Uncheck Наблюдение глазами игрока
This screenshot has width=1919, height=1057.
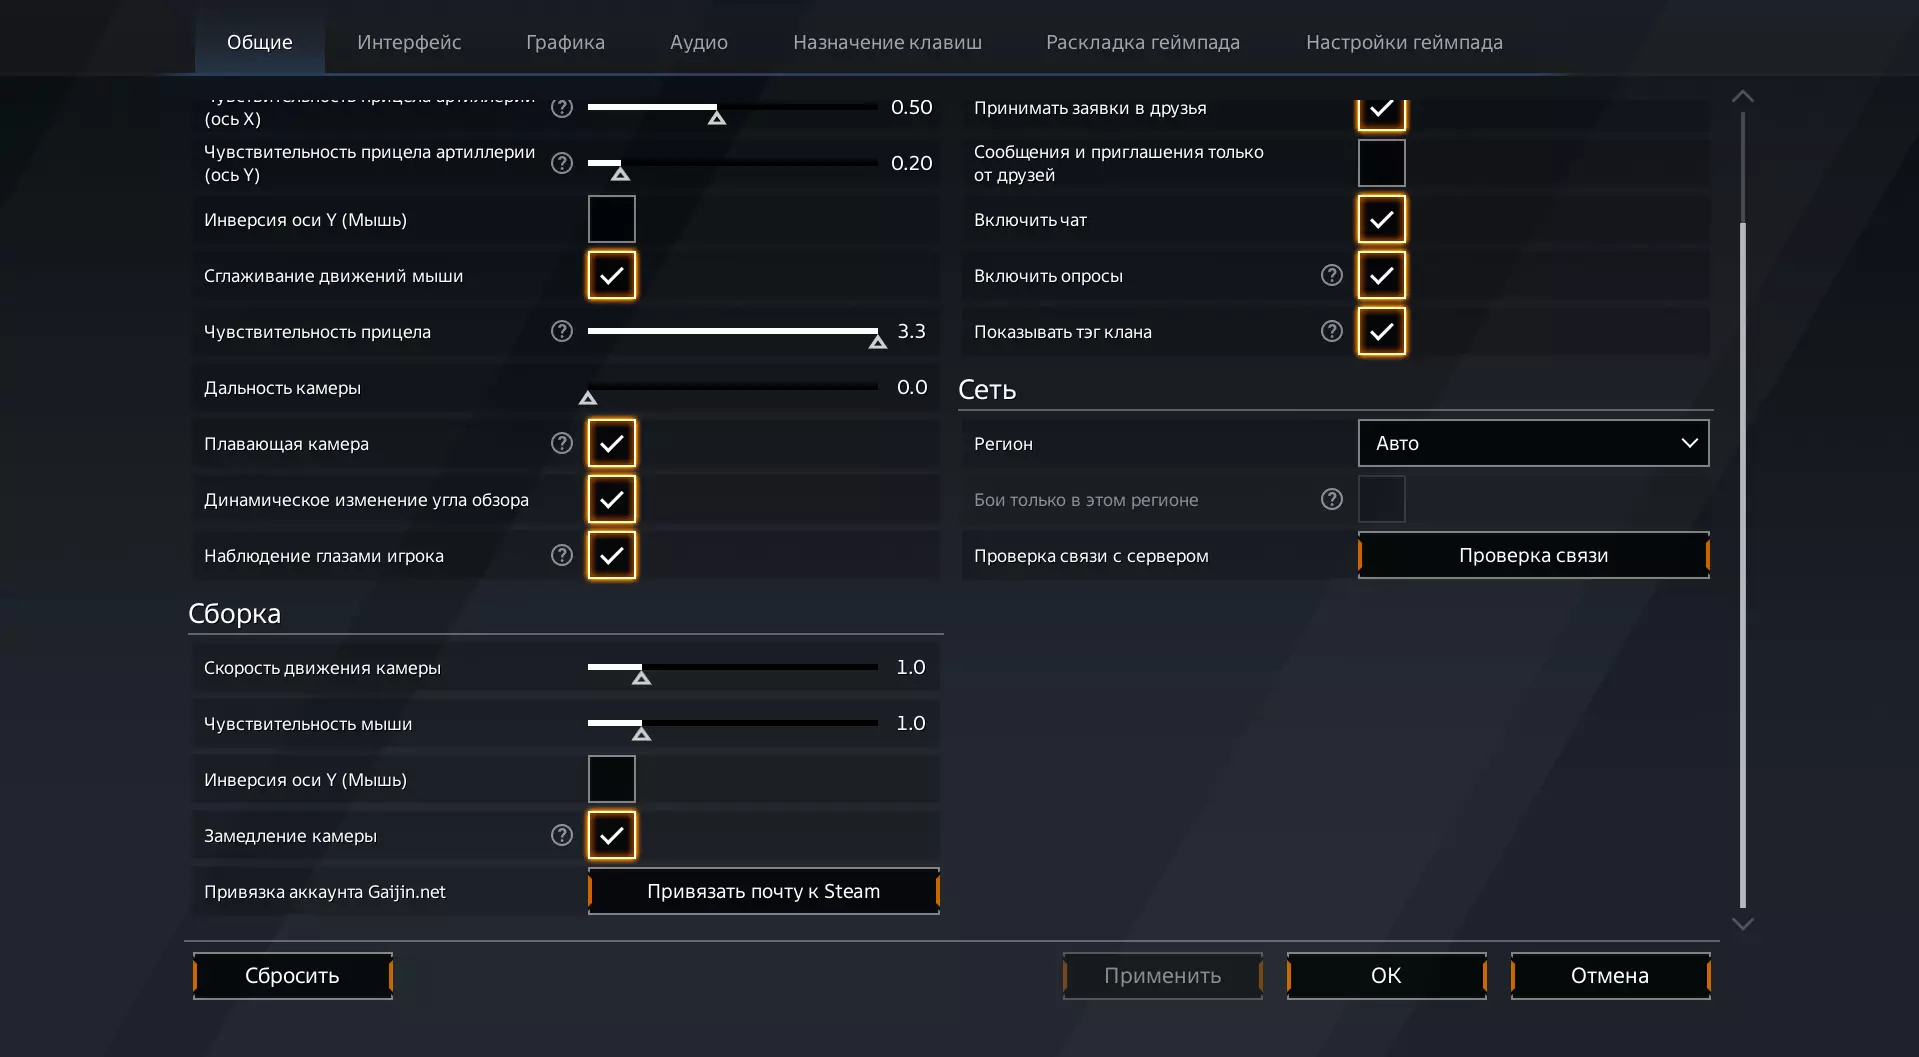coord(612,555)
